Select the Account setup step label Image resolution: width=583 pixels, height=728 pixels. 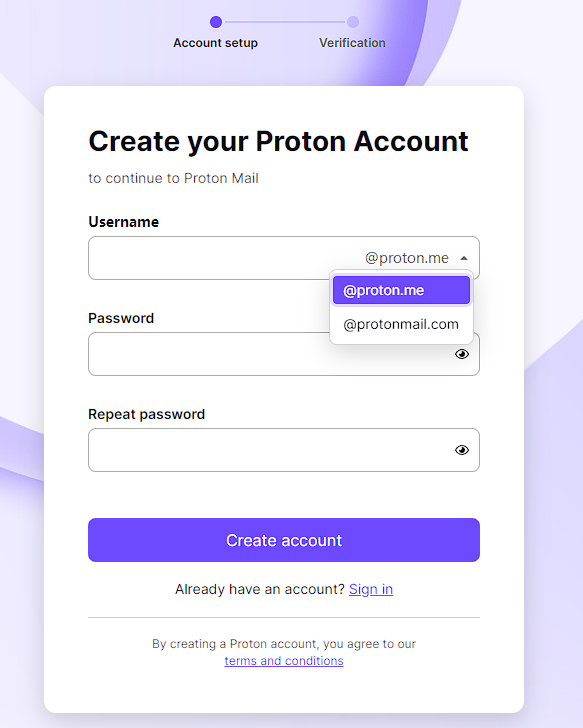pos(215,43)
